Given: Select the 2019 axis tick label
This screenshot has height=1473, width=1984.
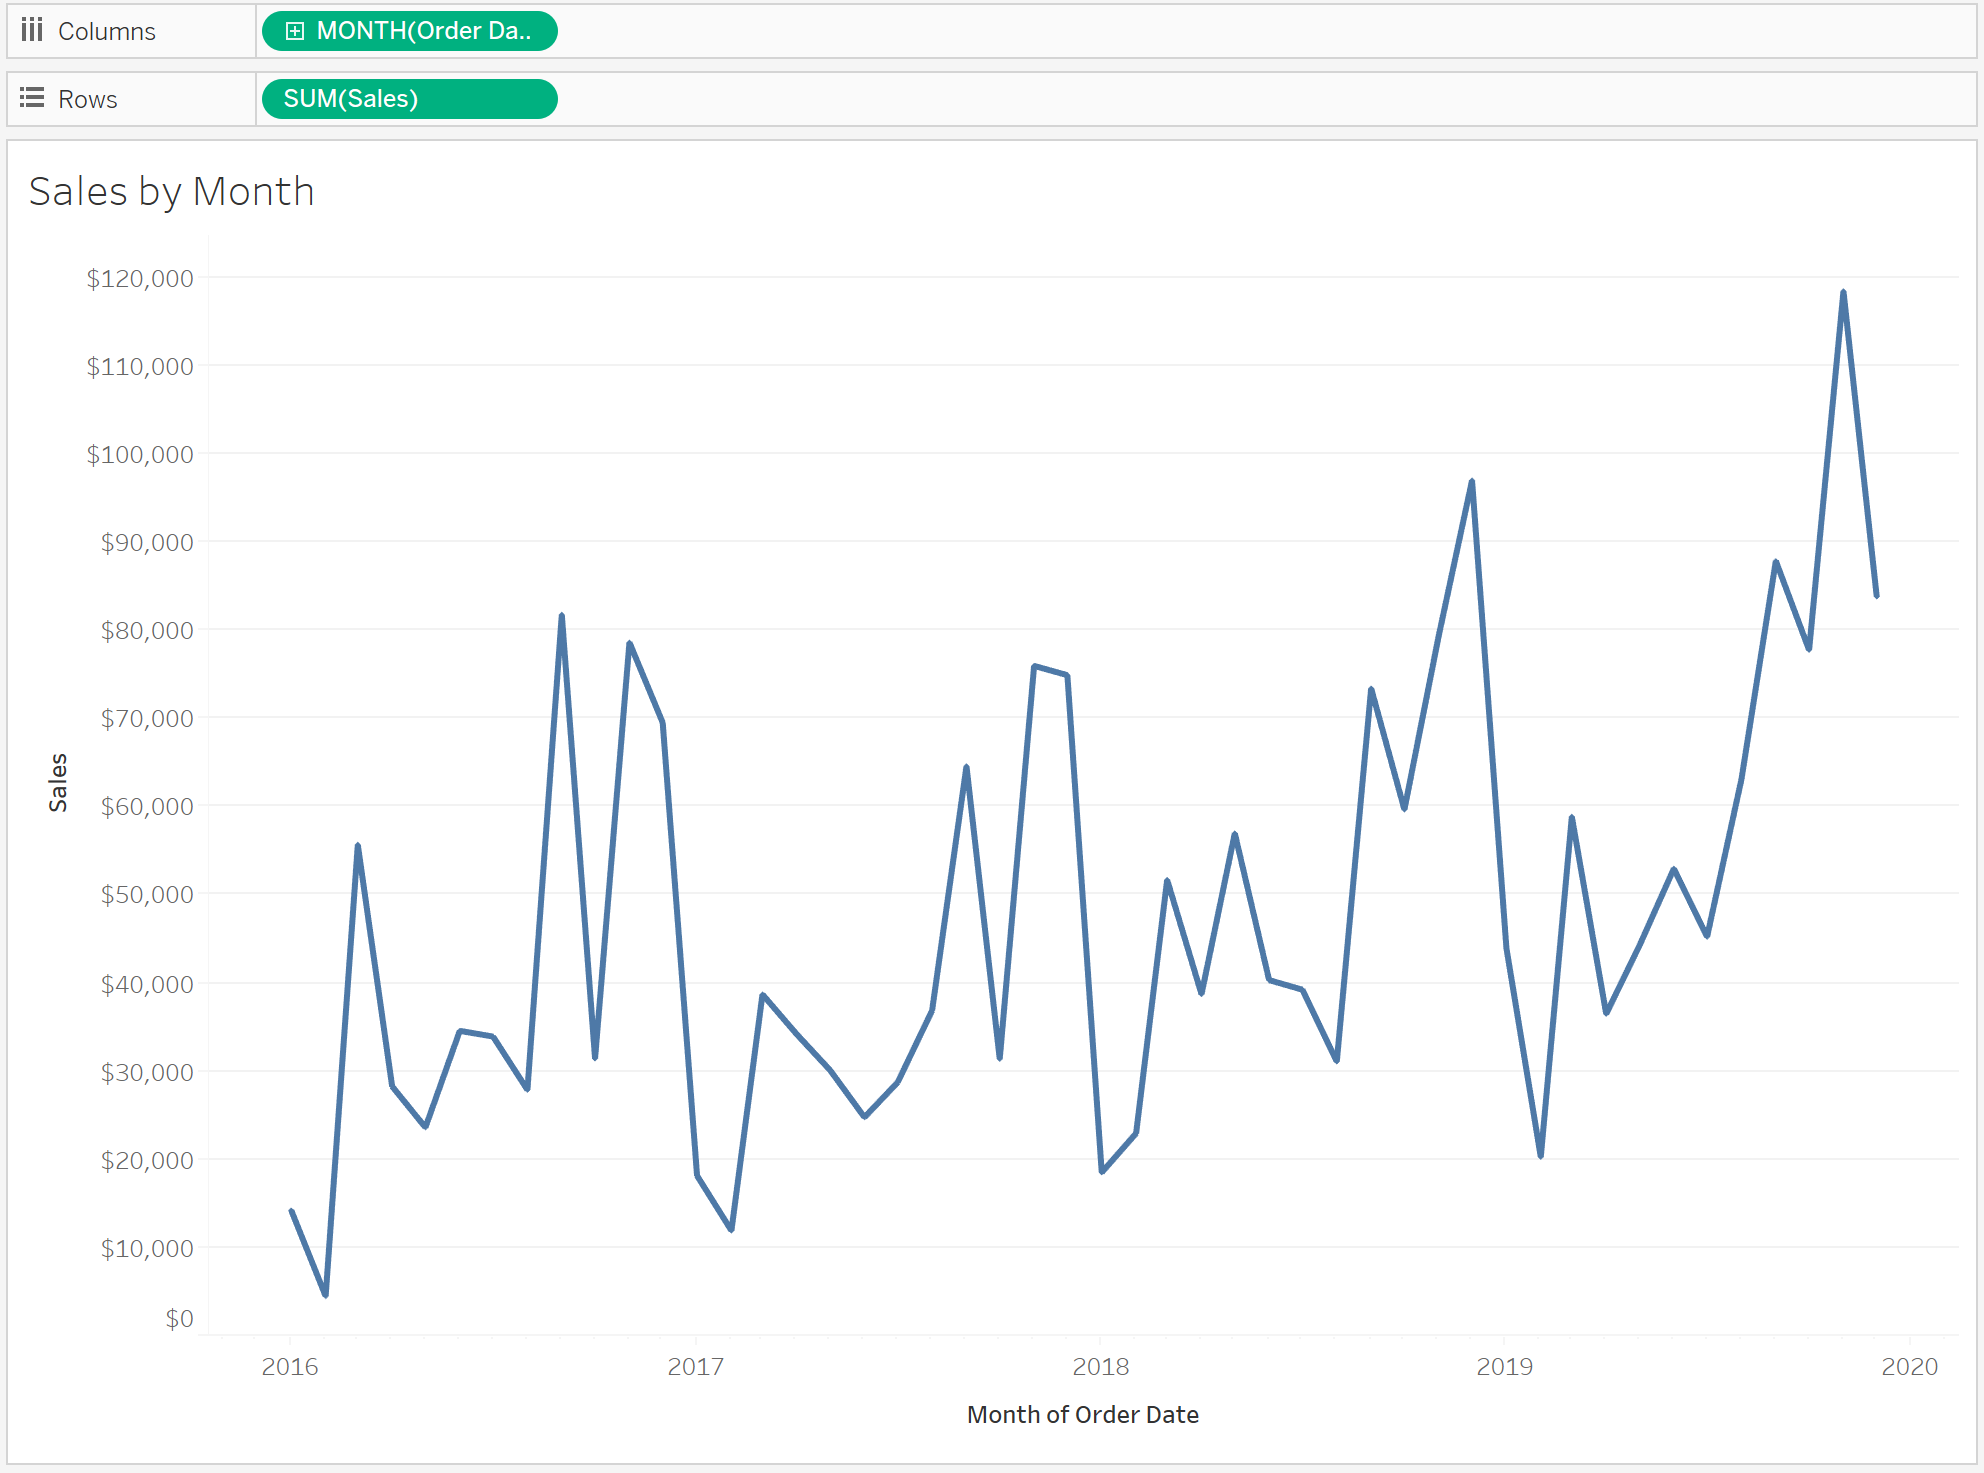Looking at the screenshot, I should [x=1505, y=1366].
